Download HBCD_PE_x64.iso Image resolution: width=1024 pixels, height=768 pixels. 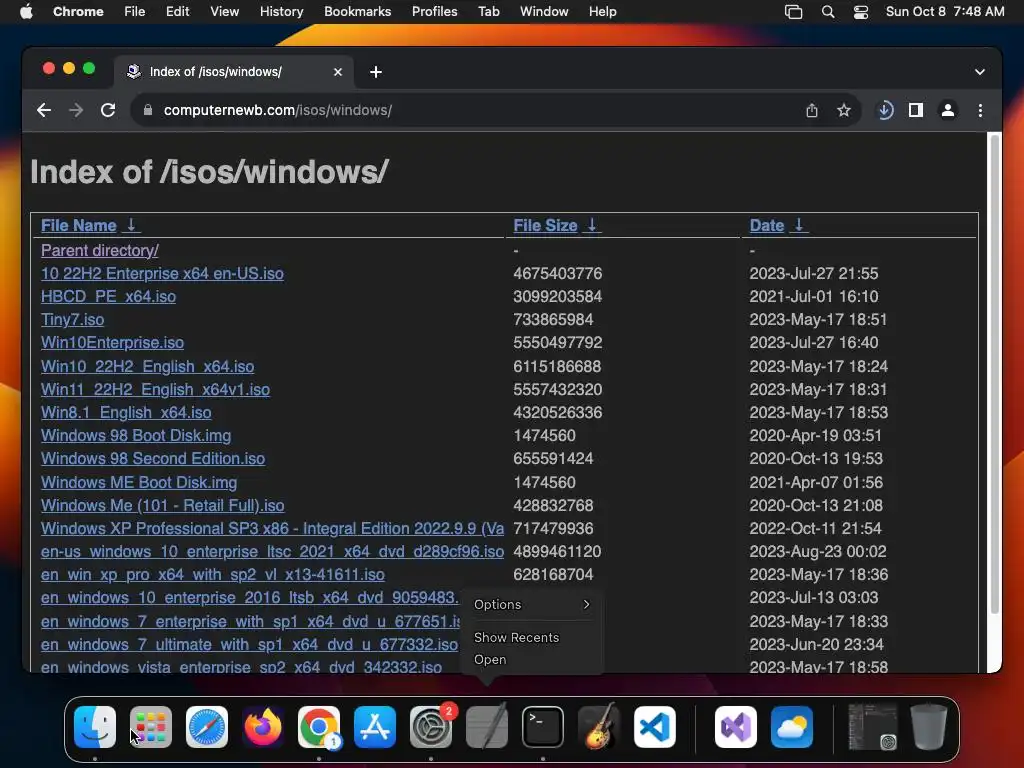[108, 296]
